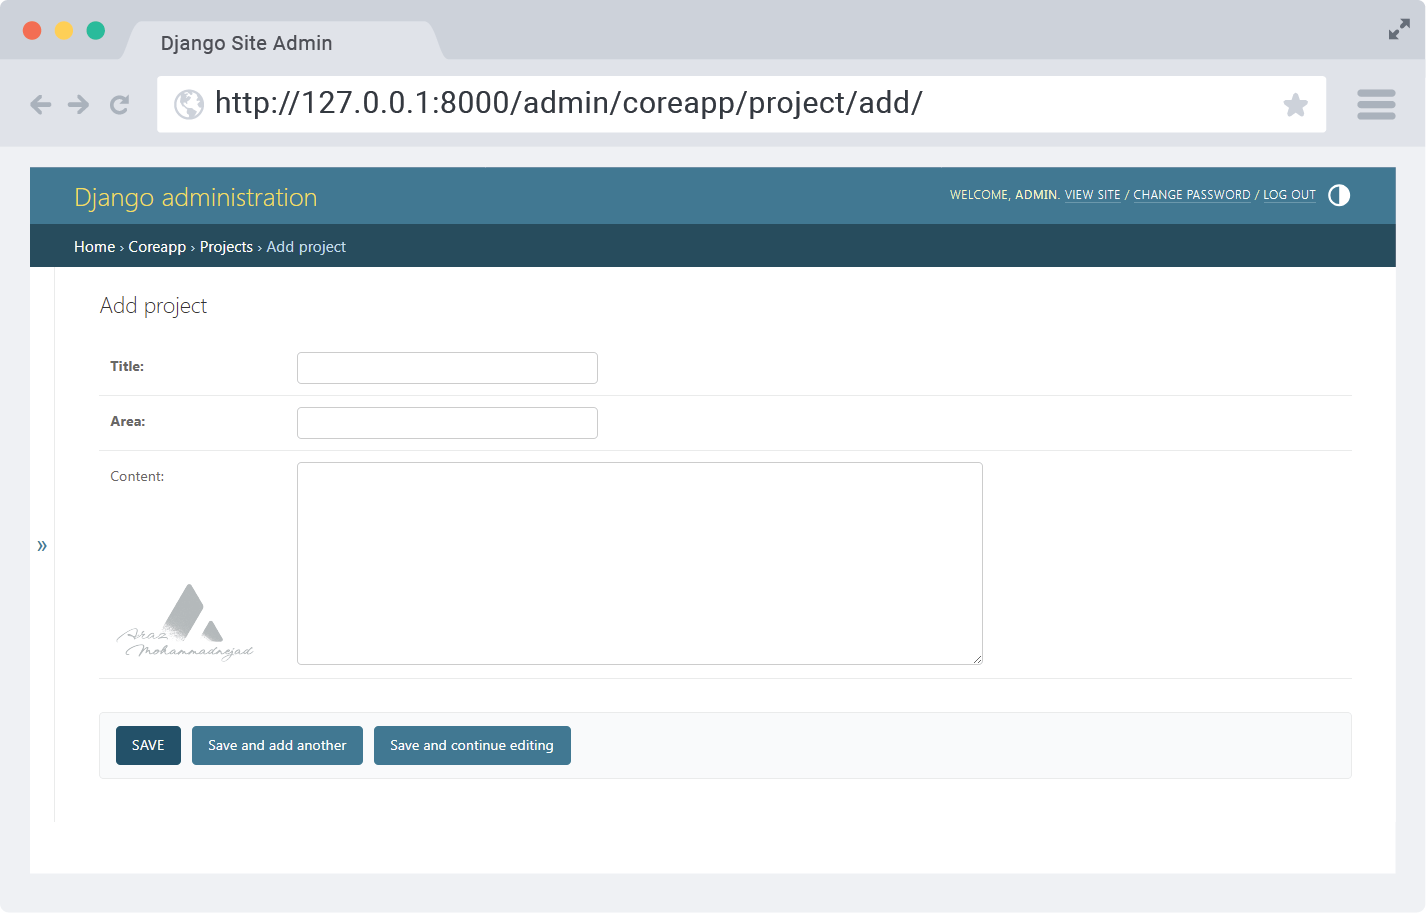The width and height of the screenshot is (1426, 913).
Task: Open the browser hamburger menu
Action: tap(1376, 104)
